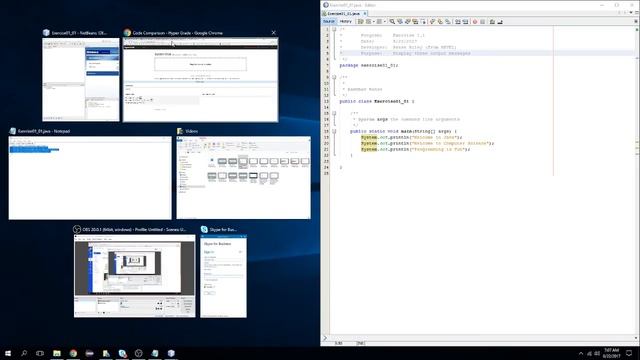
Task: Close the Chrome thumbnail with its X button
Action: tap(273, 33)
